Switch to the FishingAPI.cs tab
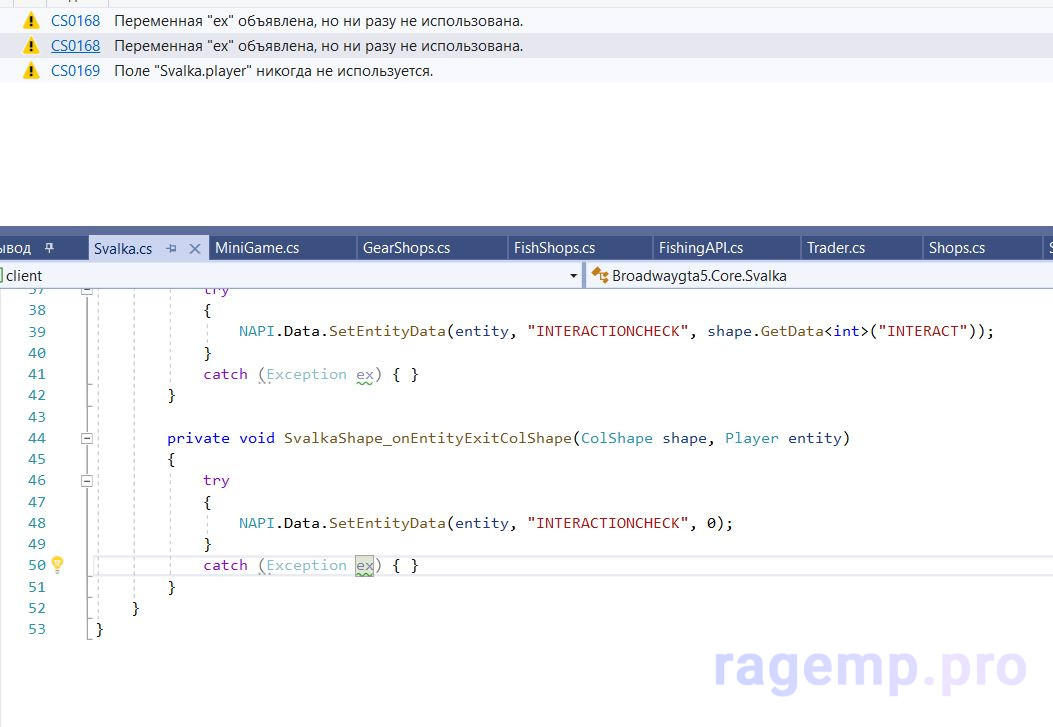1053x727 pixels. pos(700,248)
